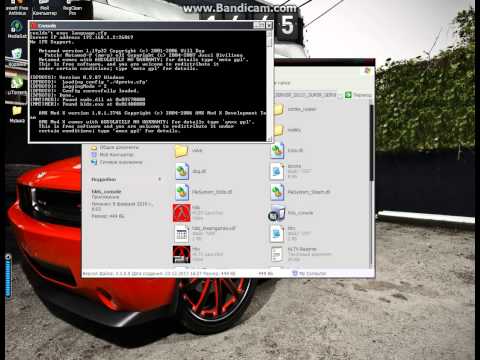This screenshot has height=360, width=480.
Task: Select the hltv config file with the blue icon
Action: 277,233
